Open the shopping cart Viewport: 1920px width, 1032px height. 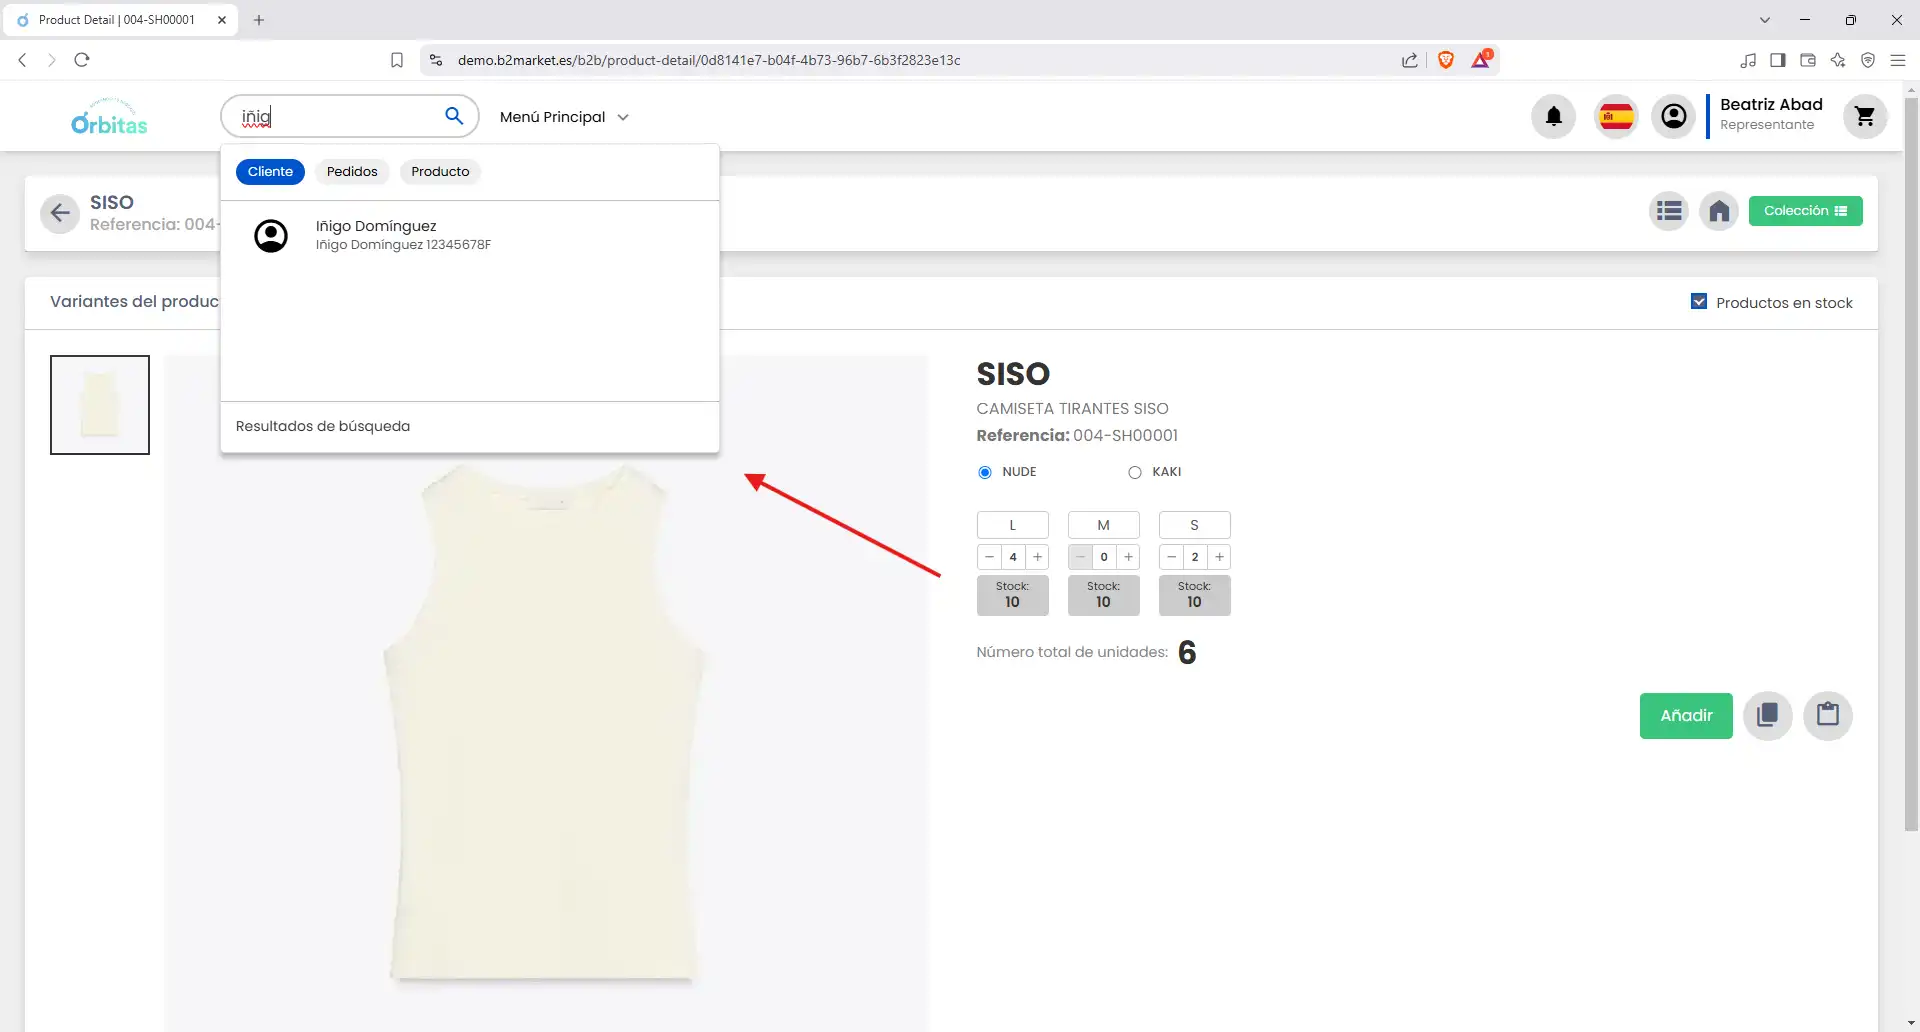click(x=1864, y=117)
